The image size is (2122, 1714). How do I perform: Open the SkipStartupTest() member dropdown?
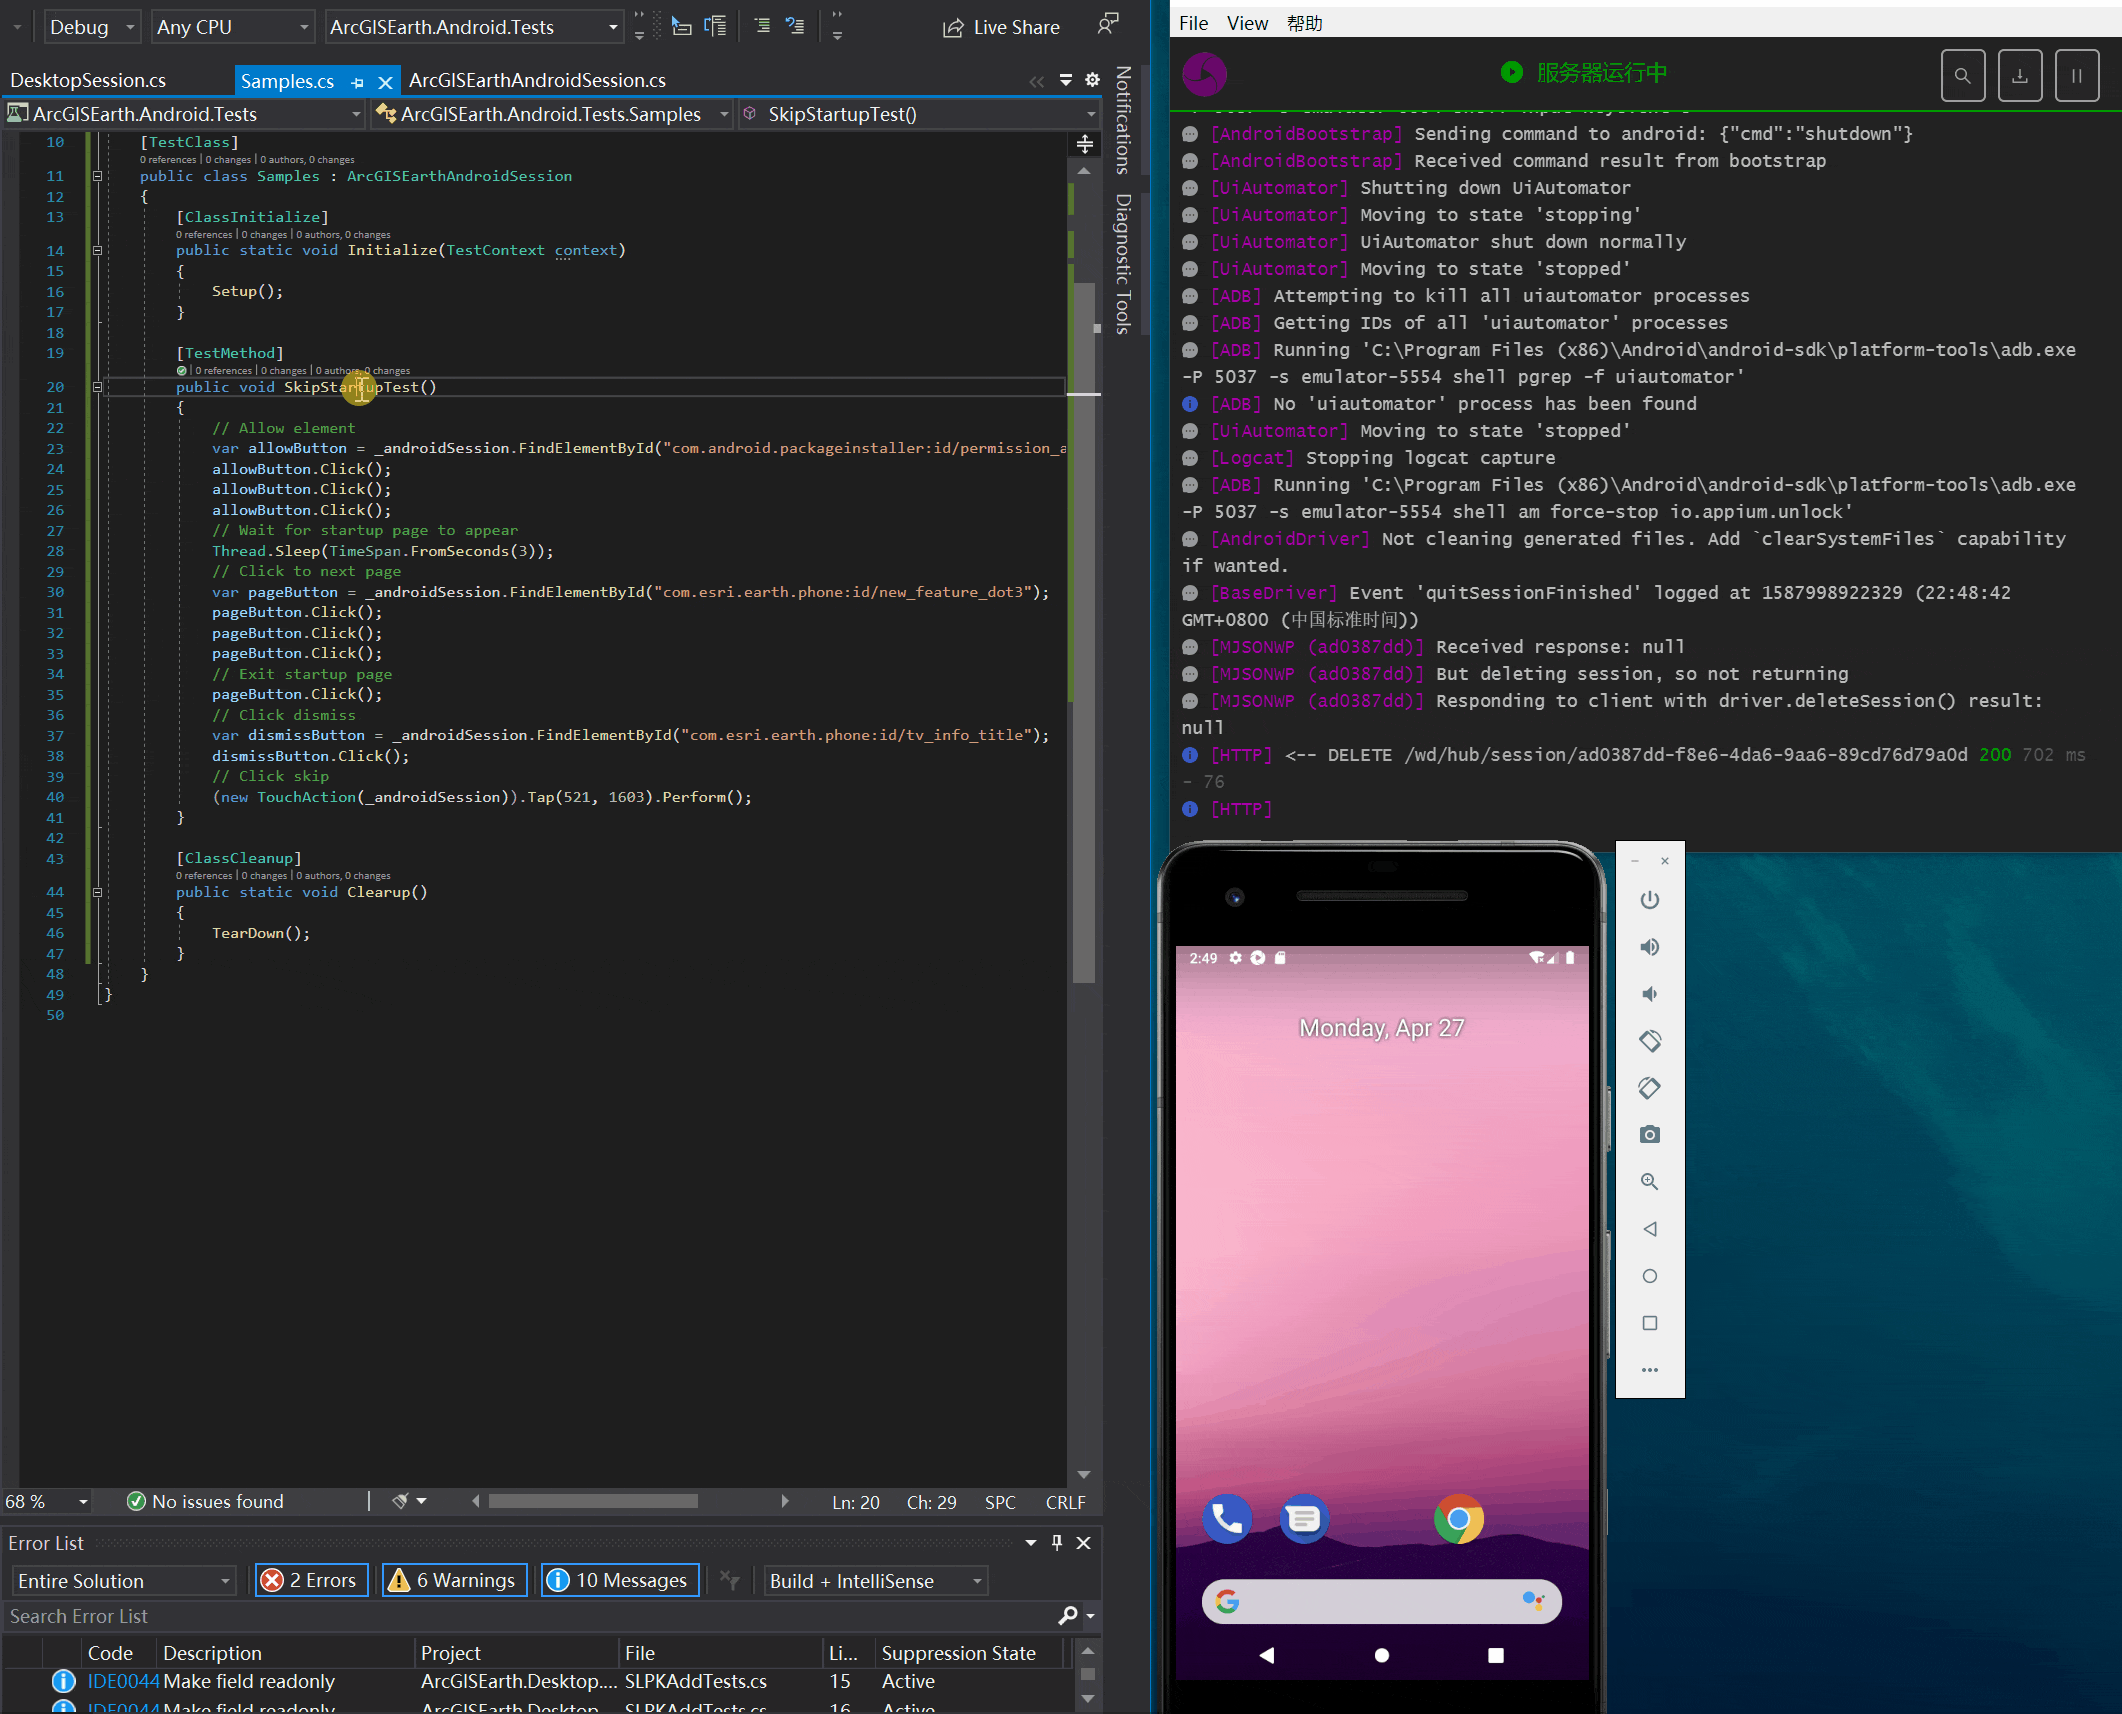(919, 114)
